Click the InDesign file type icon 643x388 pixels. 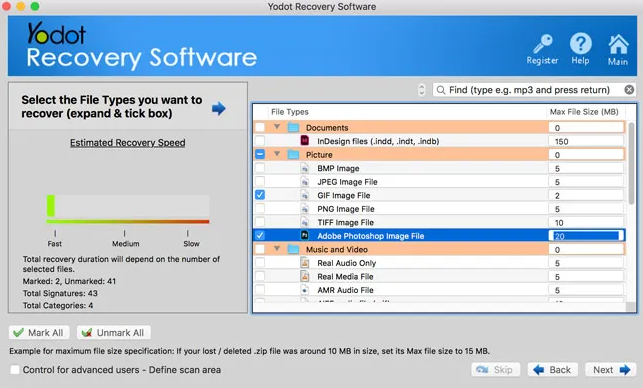click(x=305, y=141)
